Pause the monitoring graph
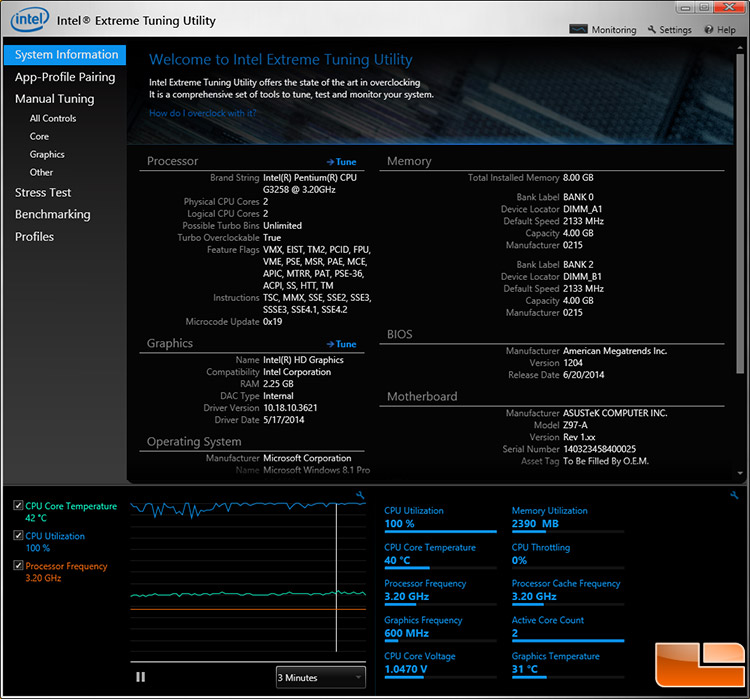Screen dimensions: 750x699 140,677
